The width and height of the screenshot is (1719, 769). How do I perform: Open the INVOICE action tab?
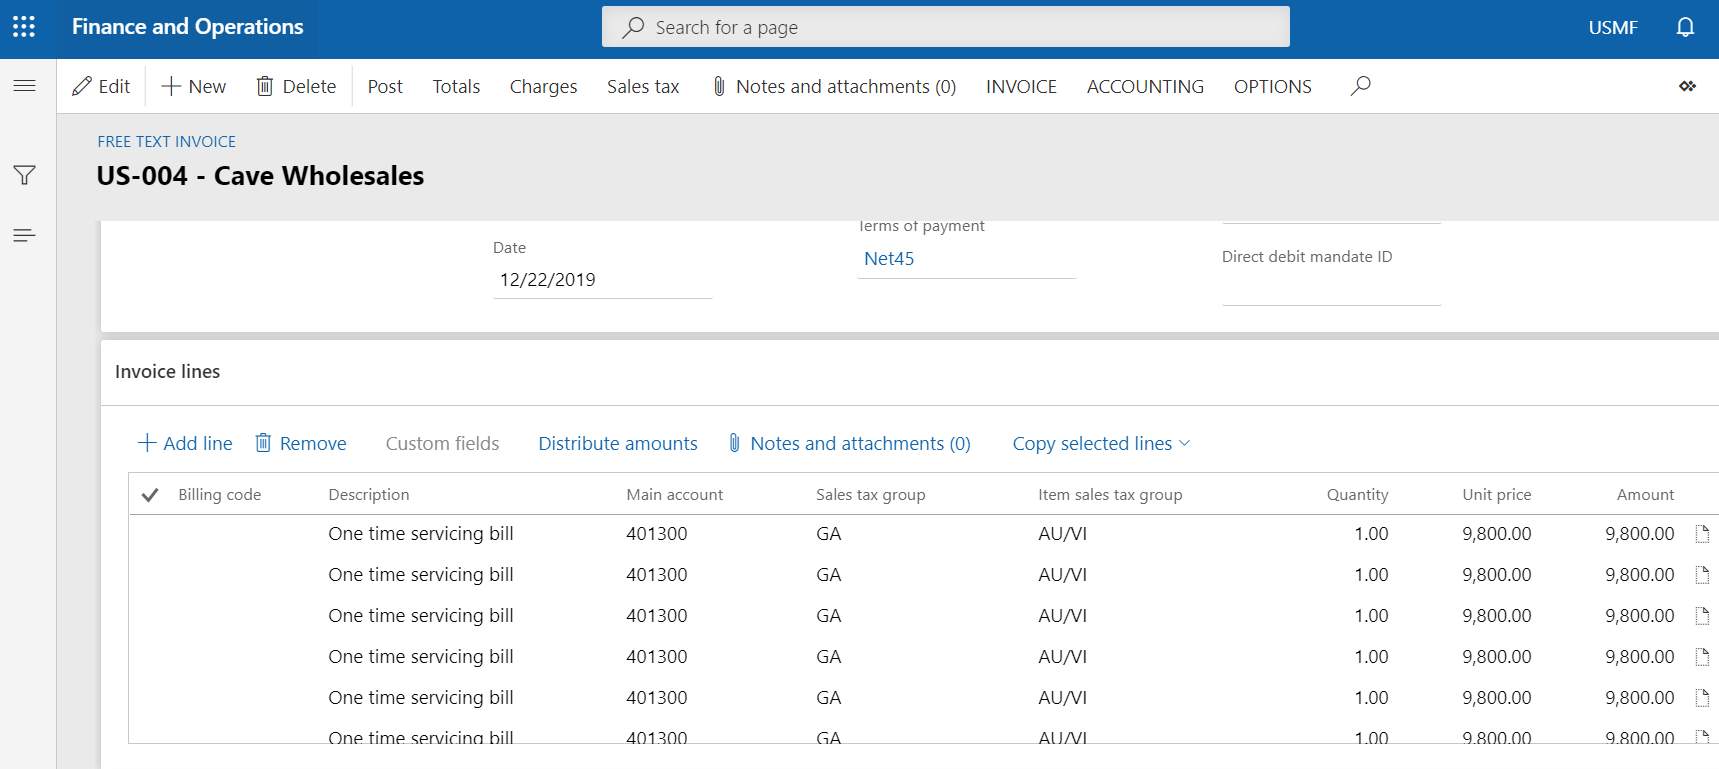click(x=1021, y=87)
